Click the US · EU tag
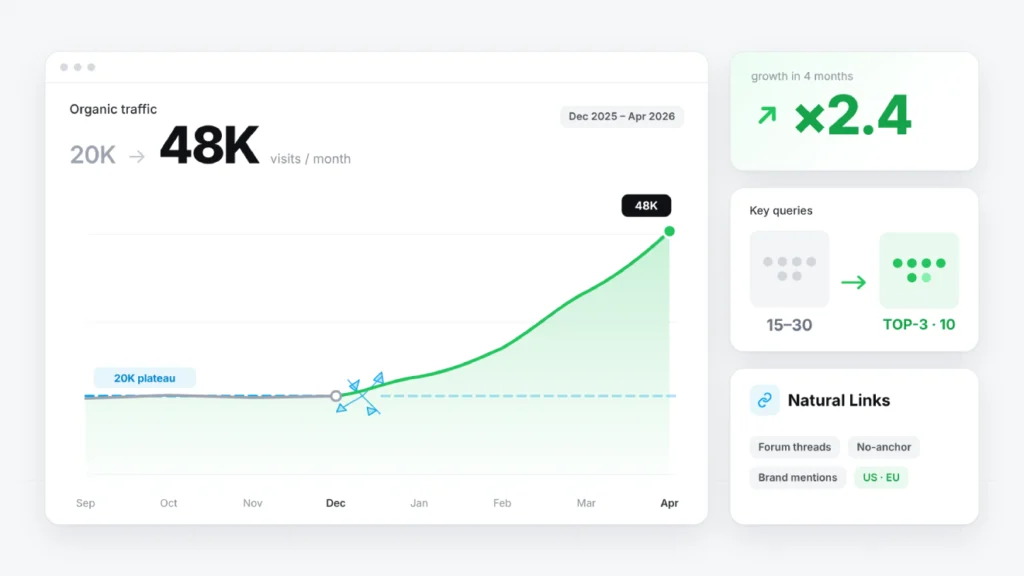This screenshot has width=1024, height=576. [x=881, y=477]
